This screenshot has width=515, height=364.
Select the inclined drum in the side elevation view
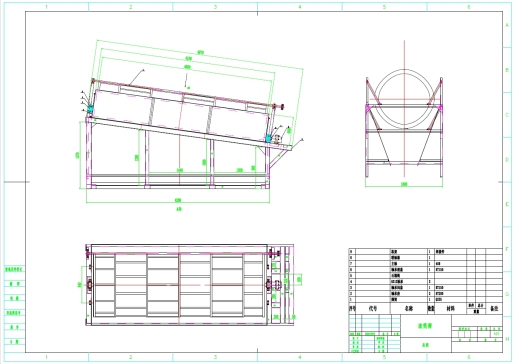click(x=182, y=115)
